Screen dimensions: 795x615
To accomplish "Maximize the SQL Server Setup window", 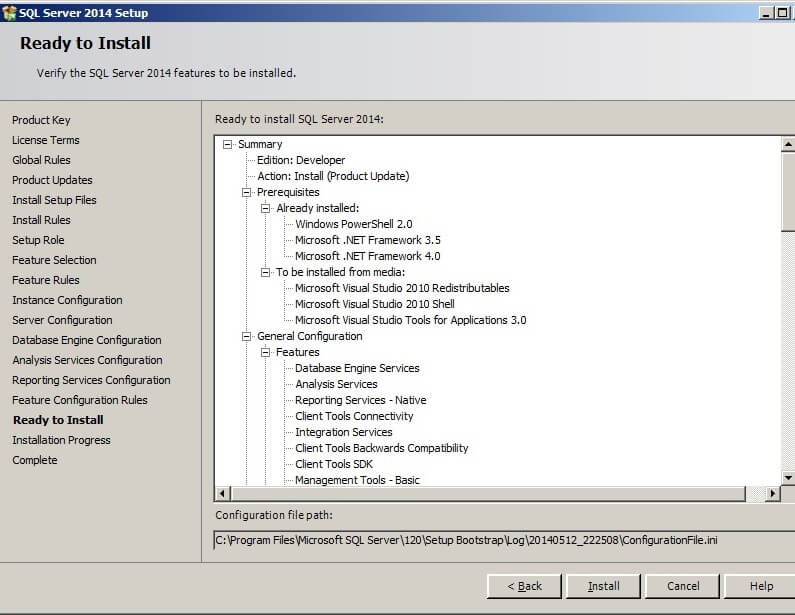I will point(782,13).
